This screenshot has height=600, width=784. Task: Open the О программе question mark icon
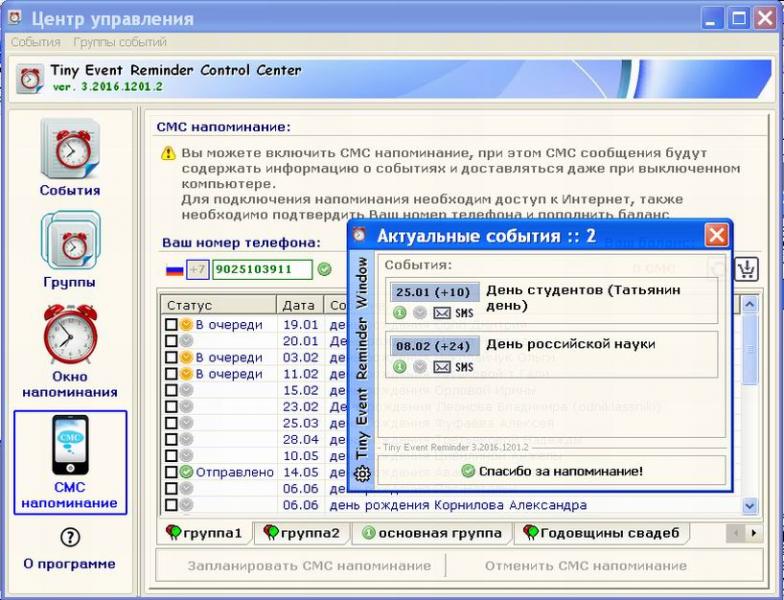70,538
